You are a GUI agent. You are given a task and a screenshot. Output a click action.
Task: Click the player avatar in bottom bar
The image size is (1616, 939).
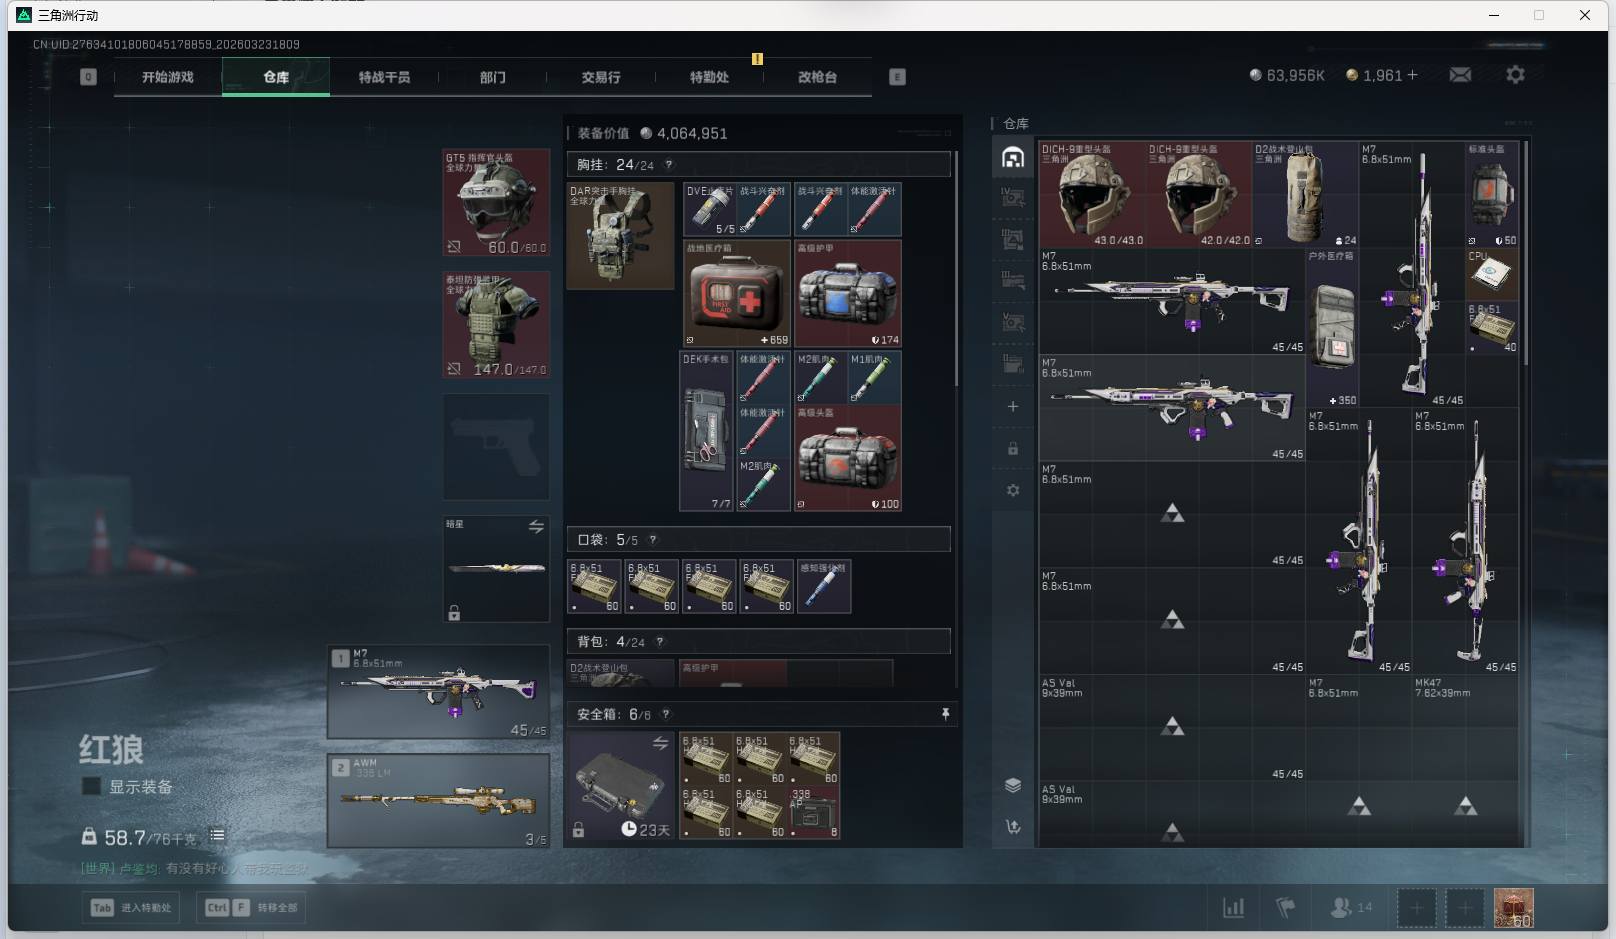pos(1513,908)
